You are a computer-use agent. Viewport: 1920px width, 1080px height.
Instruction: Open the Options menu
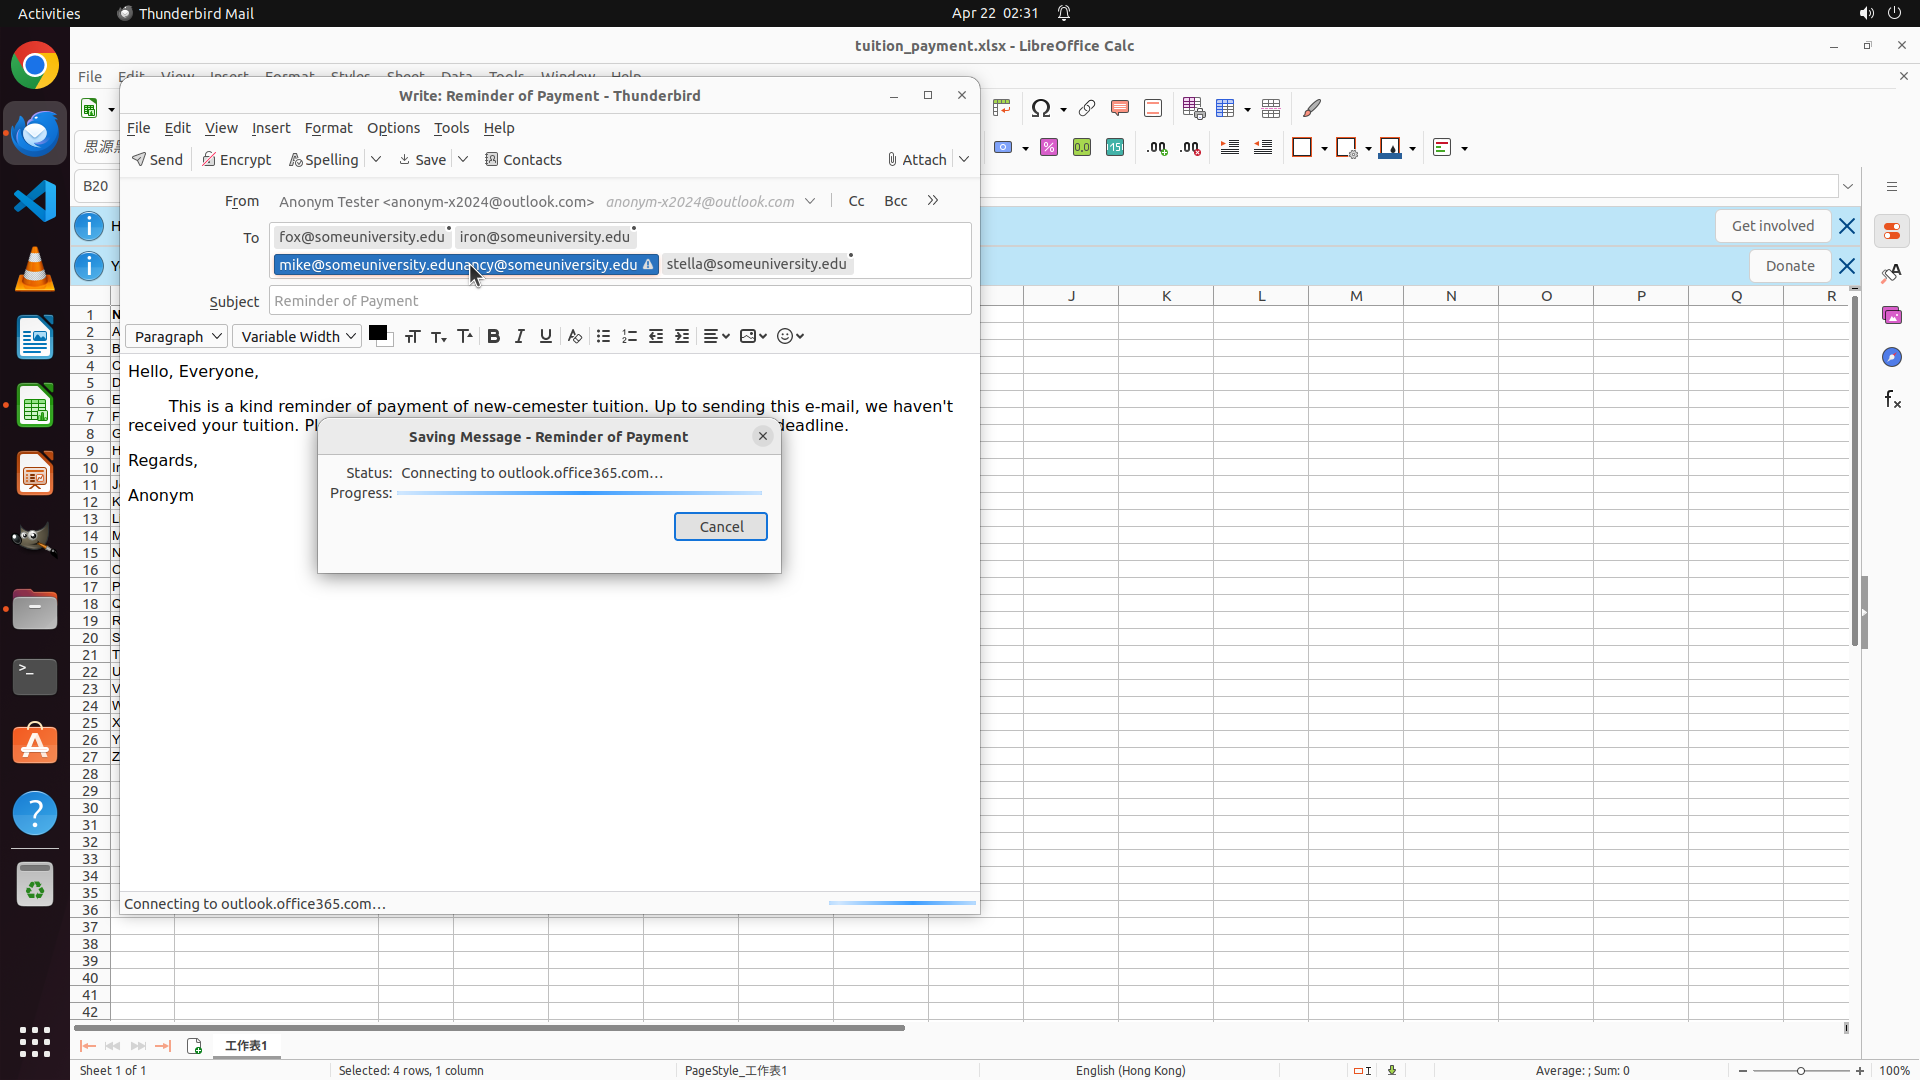pyautogui.click(x=393, y=128)
